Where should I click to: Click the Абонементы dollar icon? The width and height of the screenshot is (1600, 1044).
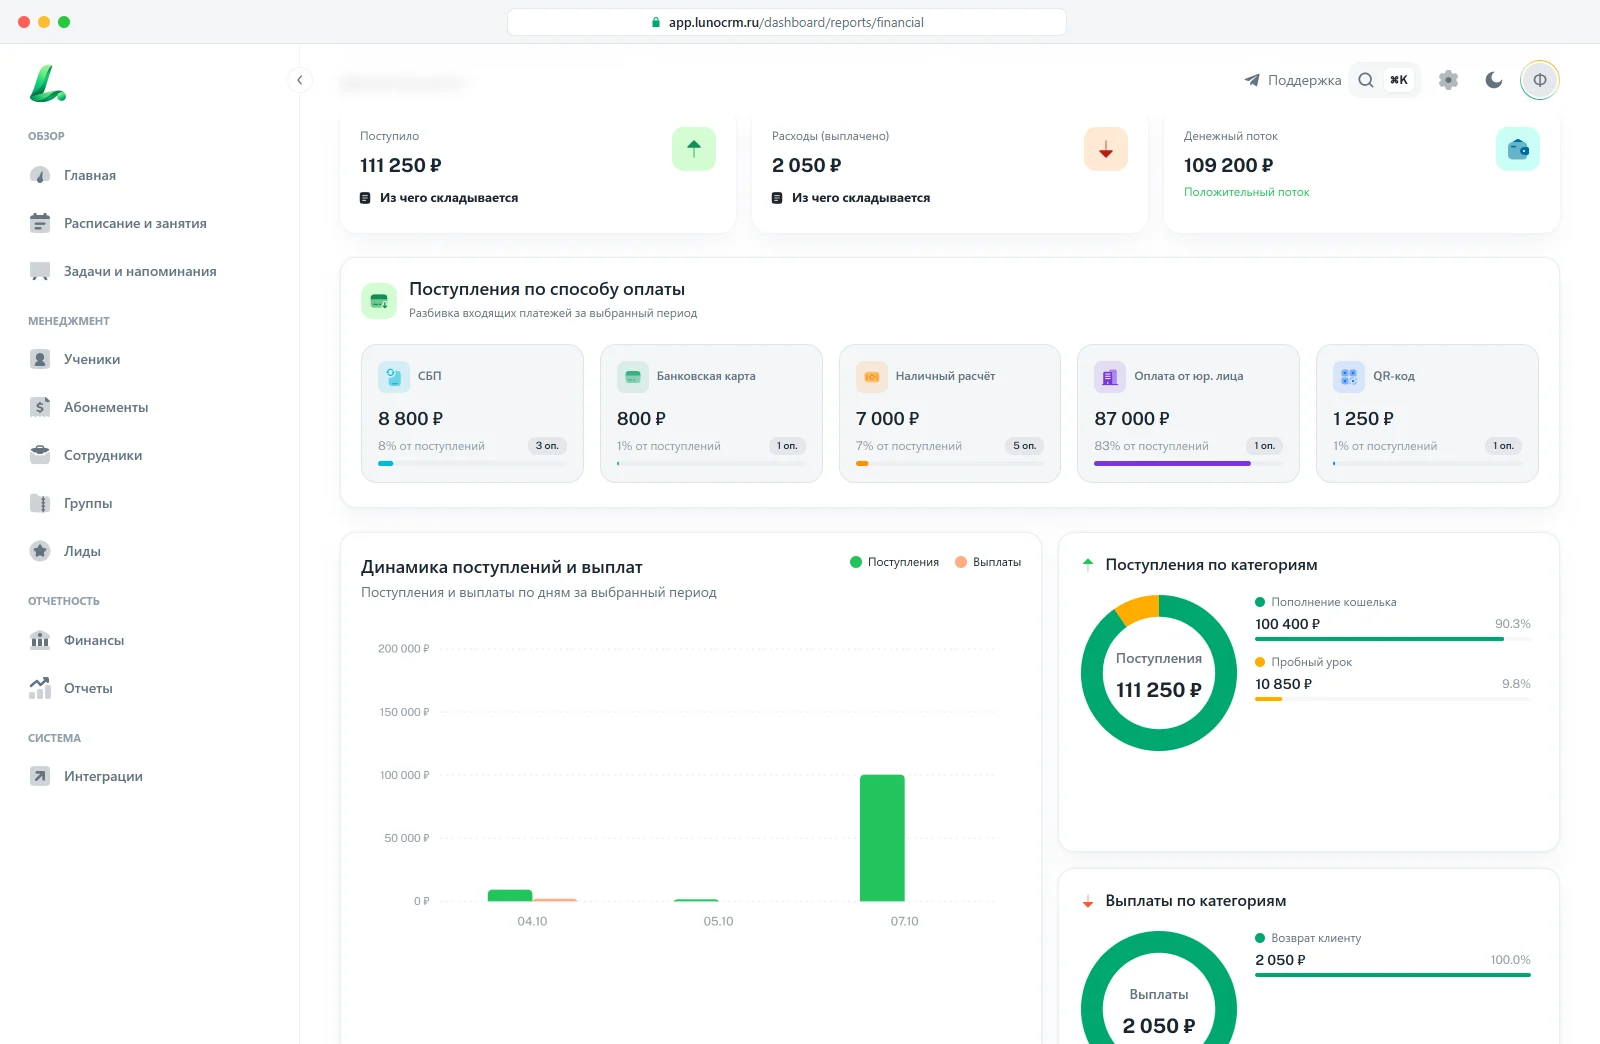[x=40, y=407]
